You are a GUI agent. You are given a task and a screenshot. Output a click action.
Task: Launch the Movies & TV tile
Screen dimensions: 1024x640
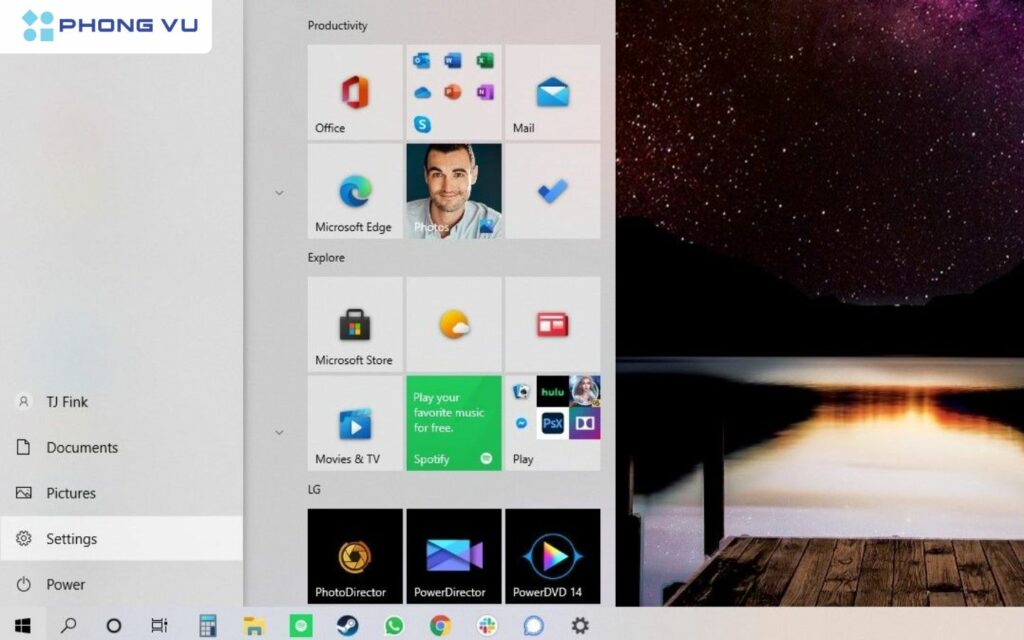[355, 423]
